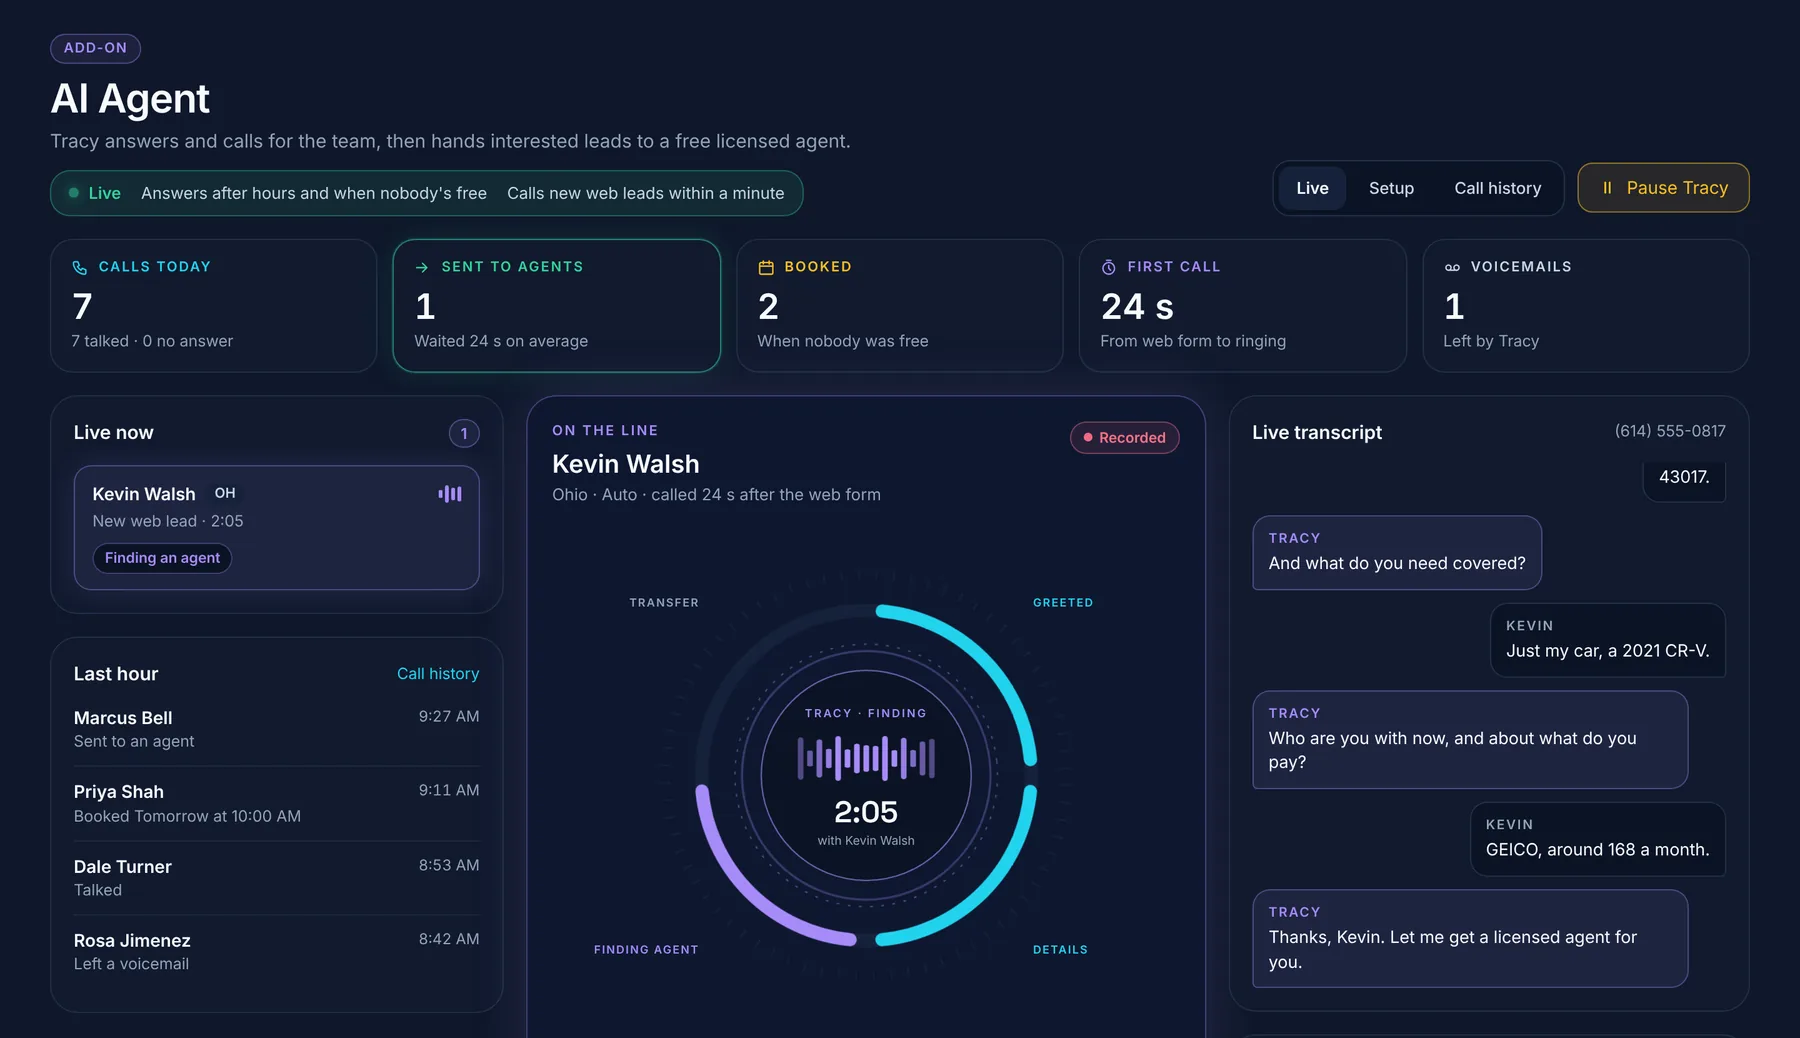Image resolution: width=1800 pixels, height=1038 pixels.
Task: Click the waveform inside the call dial
Action: [x=866, y=758]
